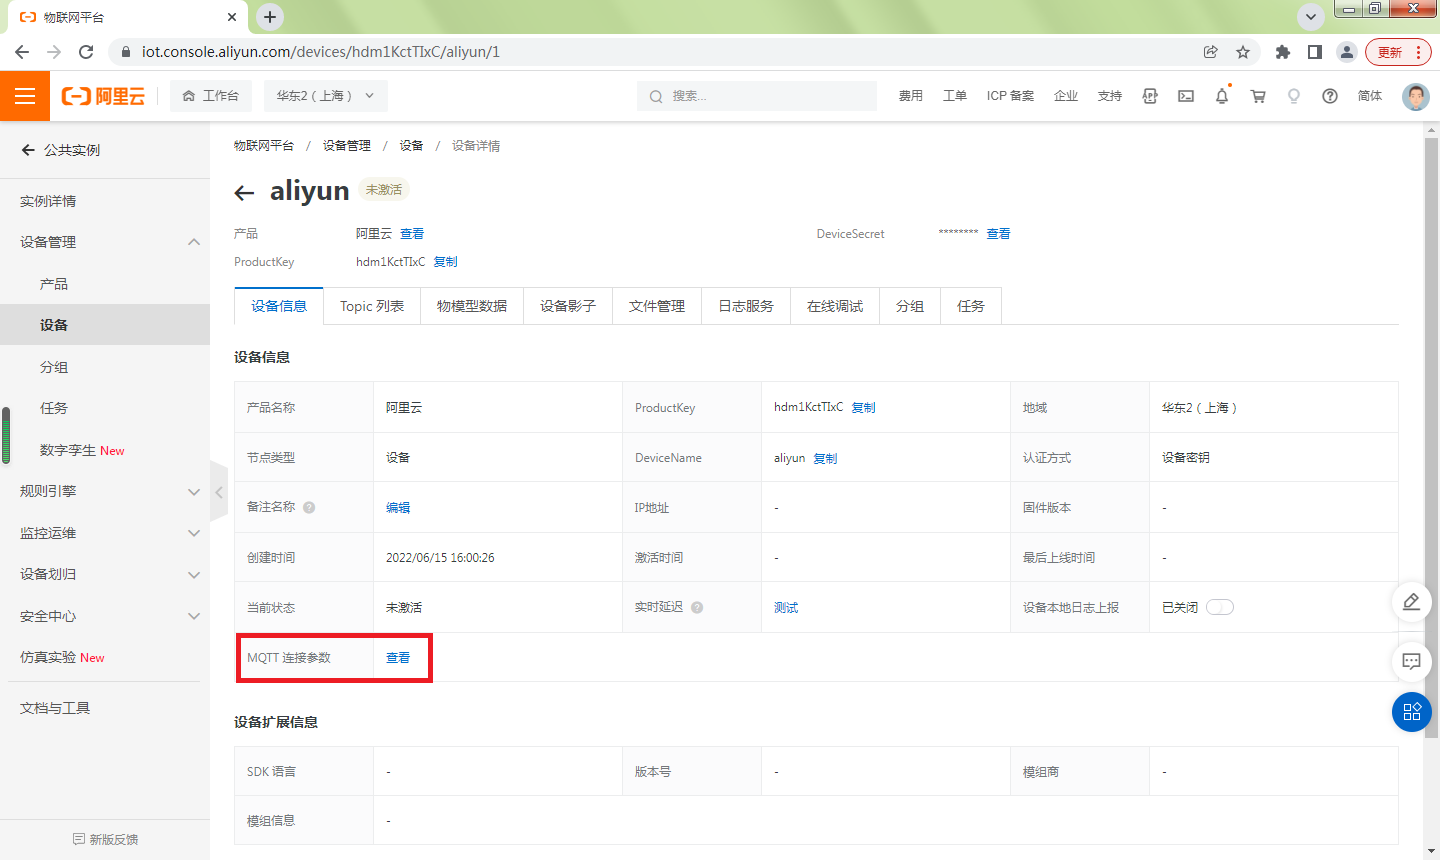Collapse the 设备管理 sidebar section
The image size is (1440, 860).
pos(194,242)
